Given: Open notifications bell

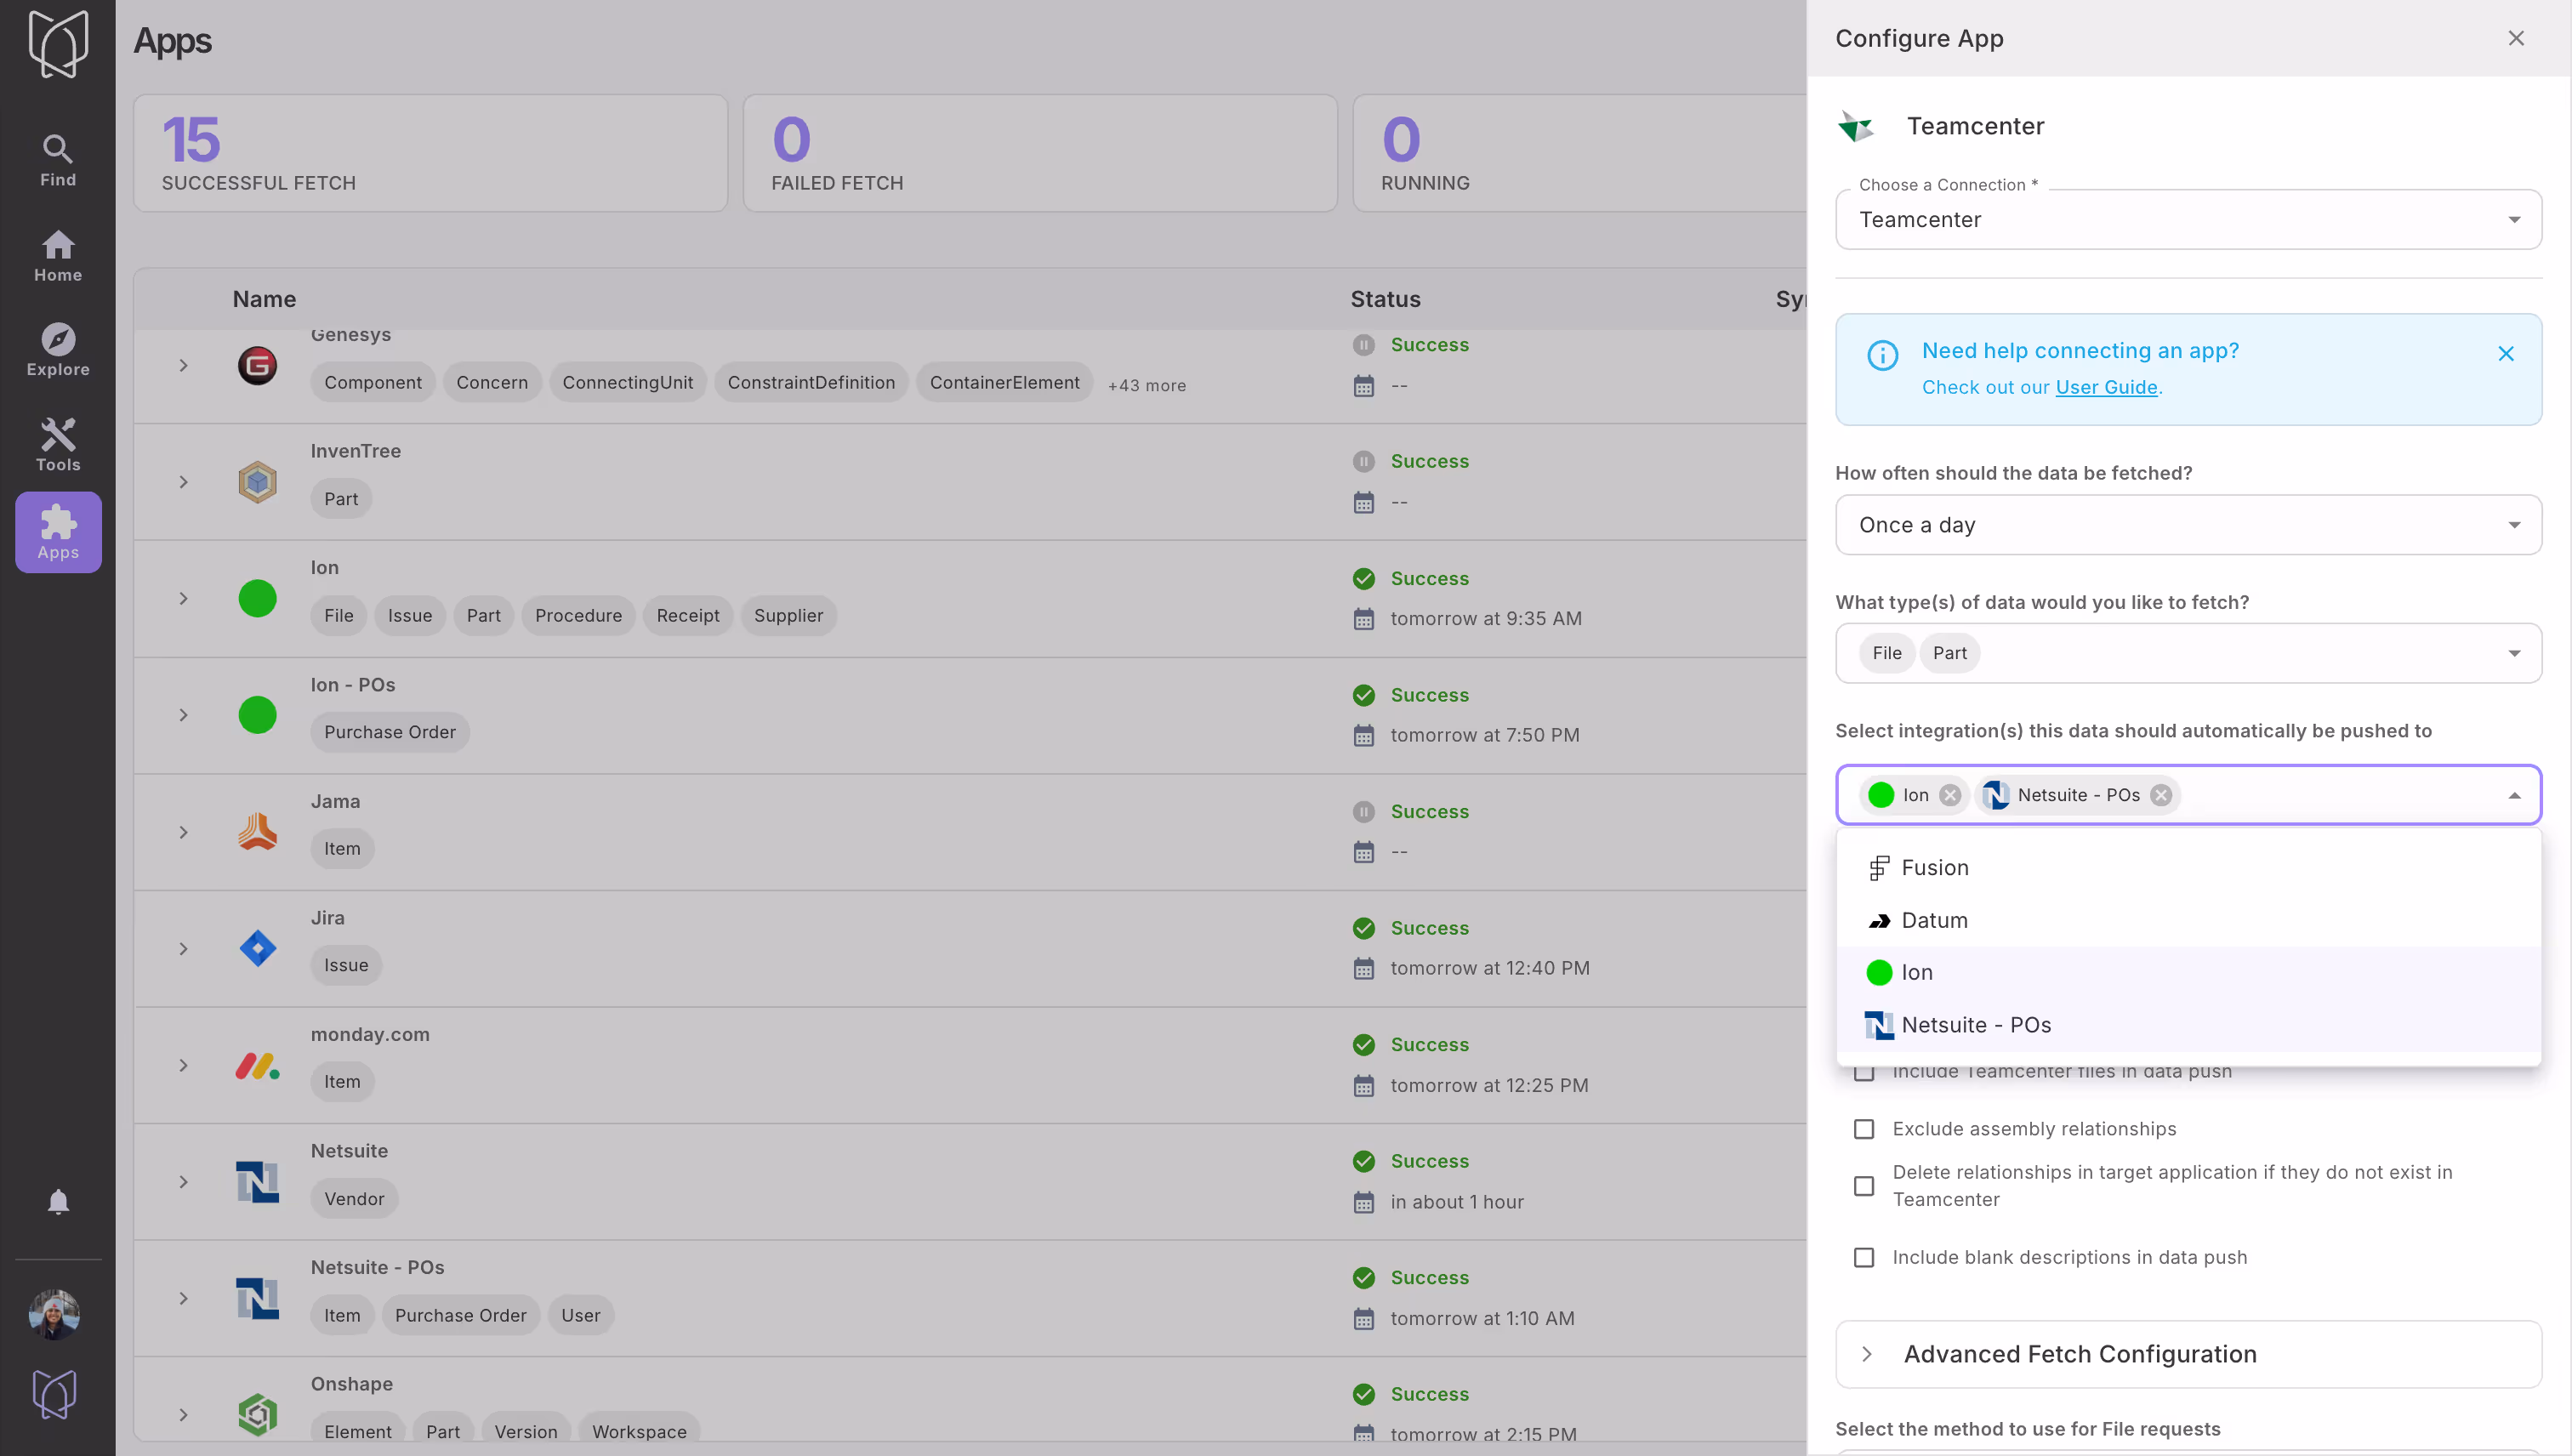Looking at the screenshot, I should (x=58, y=1201).
